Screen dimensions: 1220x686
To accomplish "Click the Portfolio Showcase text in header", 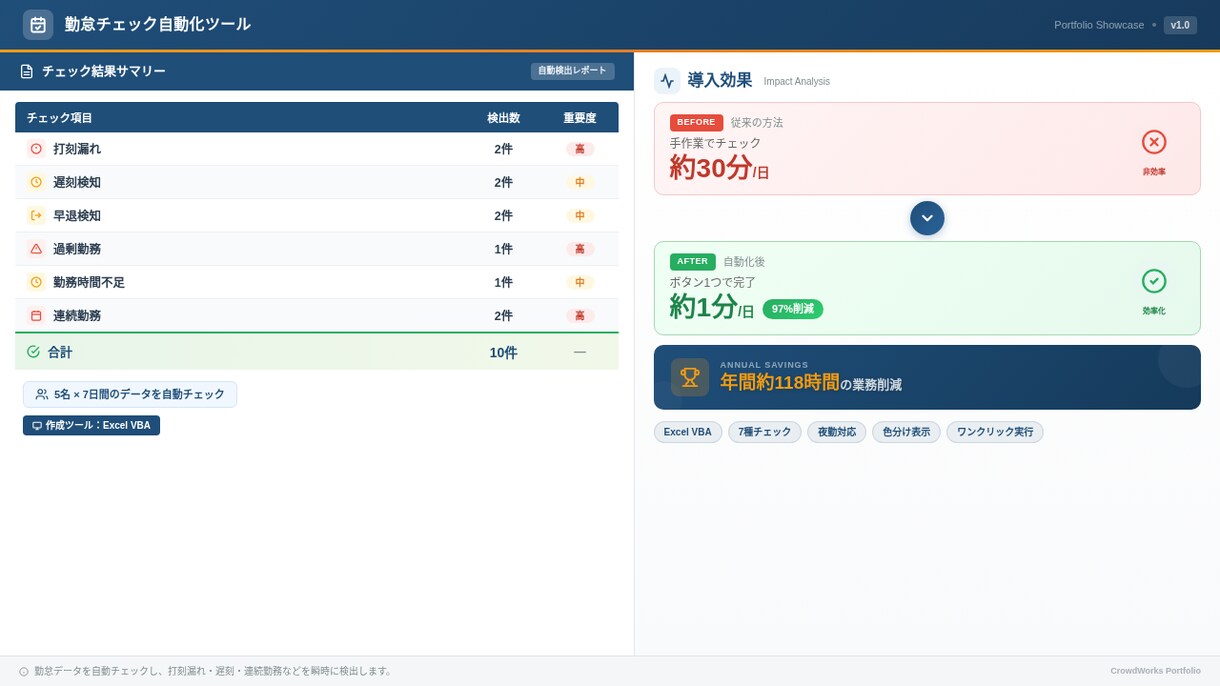I will [1099, 25].
